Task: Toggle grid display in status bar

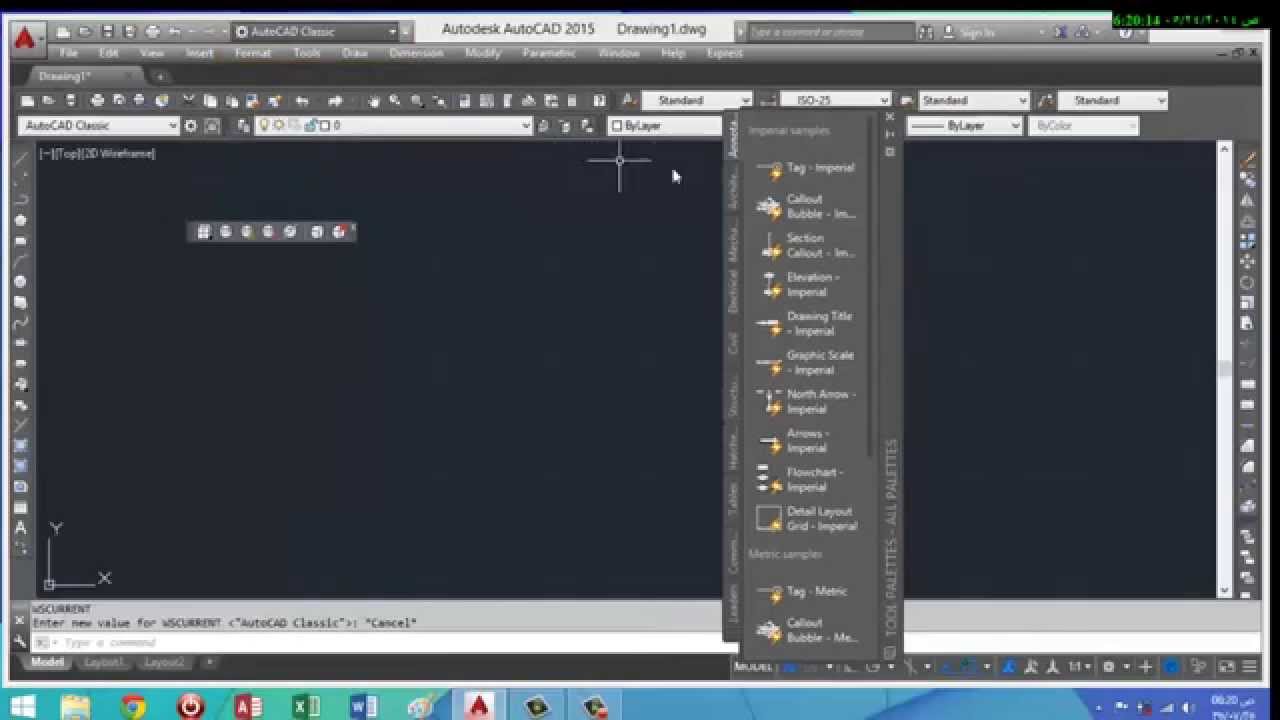Action: click(790, 666)
